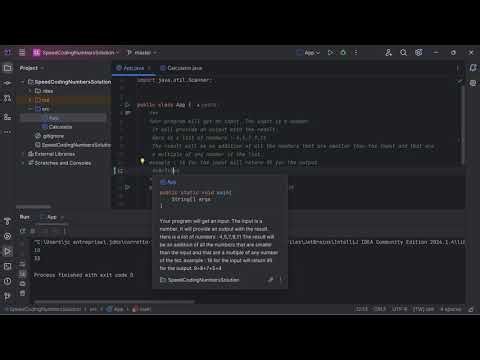The height and width of the screenshot is (360, 480).
Task: Toggle scroll to end in console toolbar
Action: click(22, 274)
